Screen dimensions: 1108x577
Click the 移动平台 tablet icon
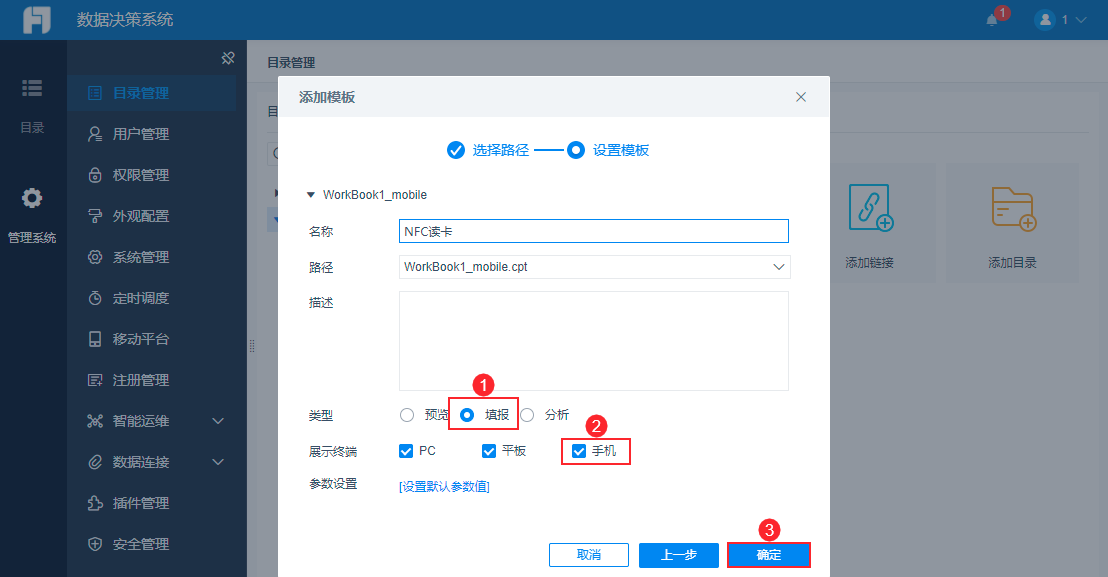(x=95, y=339)
